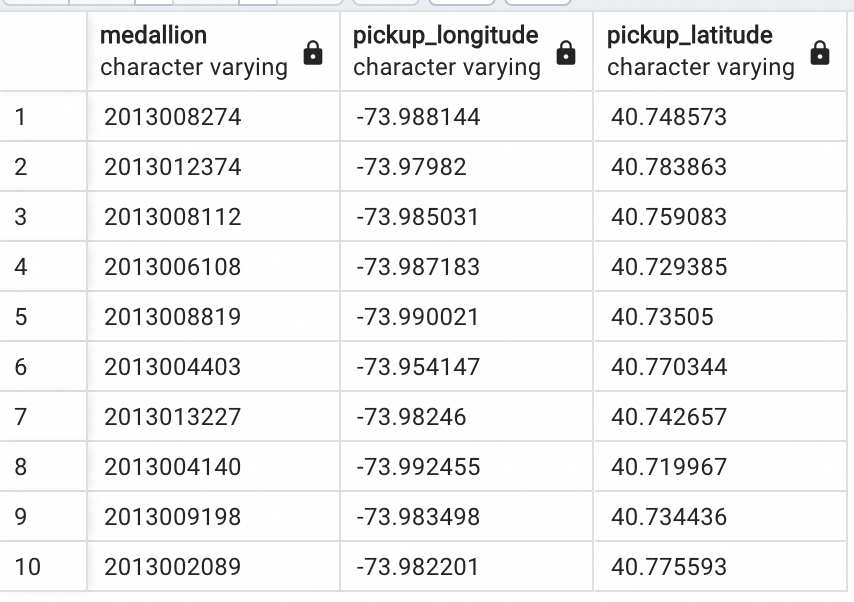
Task: Select the pickup_latitude column header
Action: (x=700, y=51)
